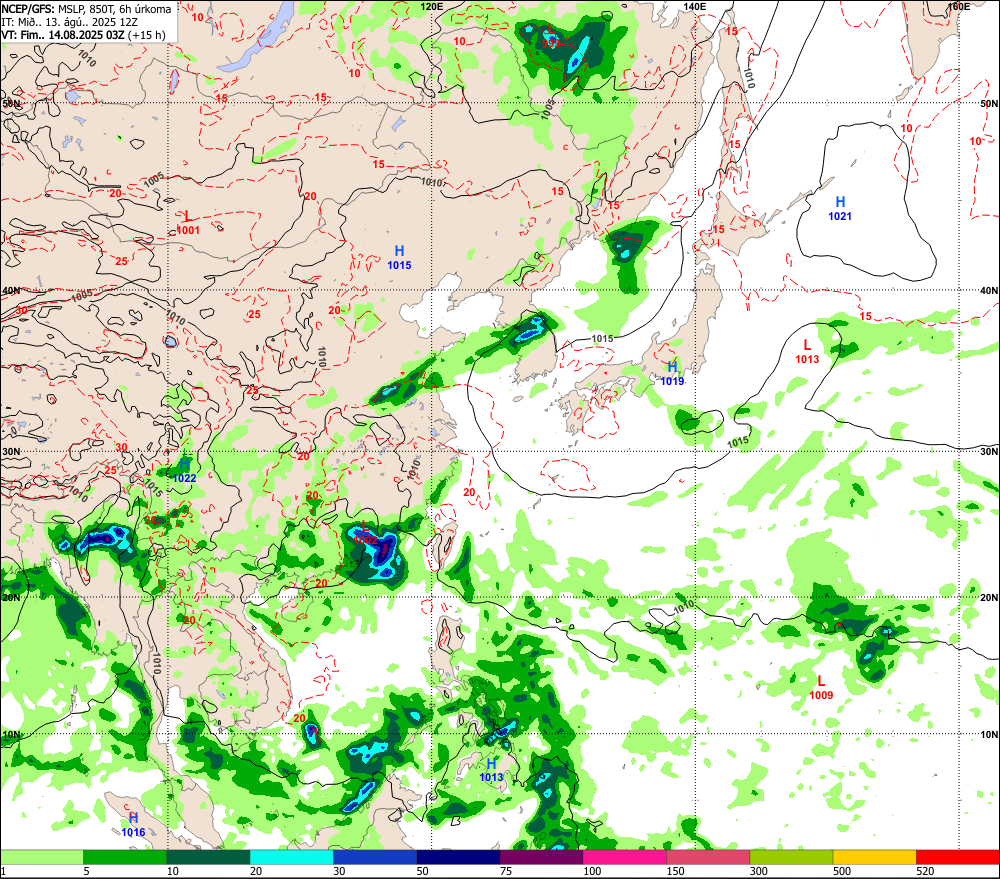Screen dimensions: 1000x879
Task: Click the 1015 isobar label near Korea
Action: (x=602, y=339)
